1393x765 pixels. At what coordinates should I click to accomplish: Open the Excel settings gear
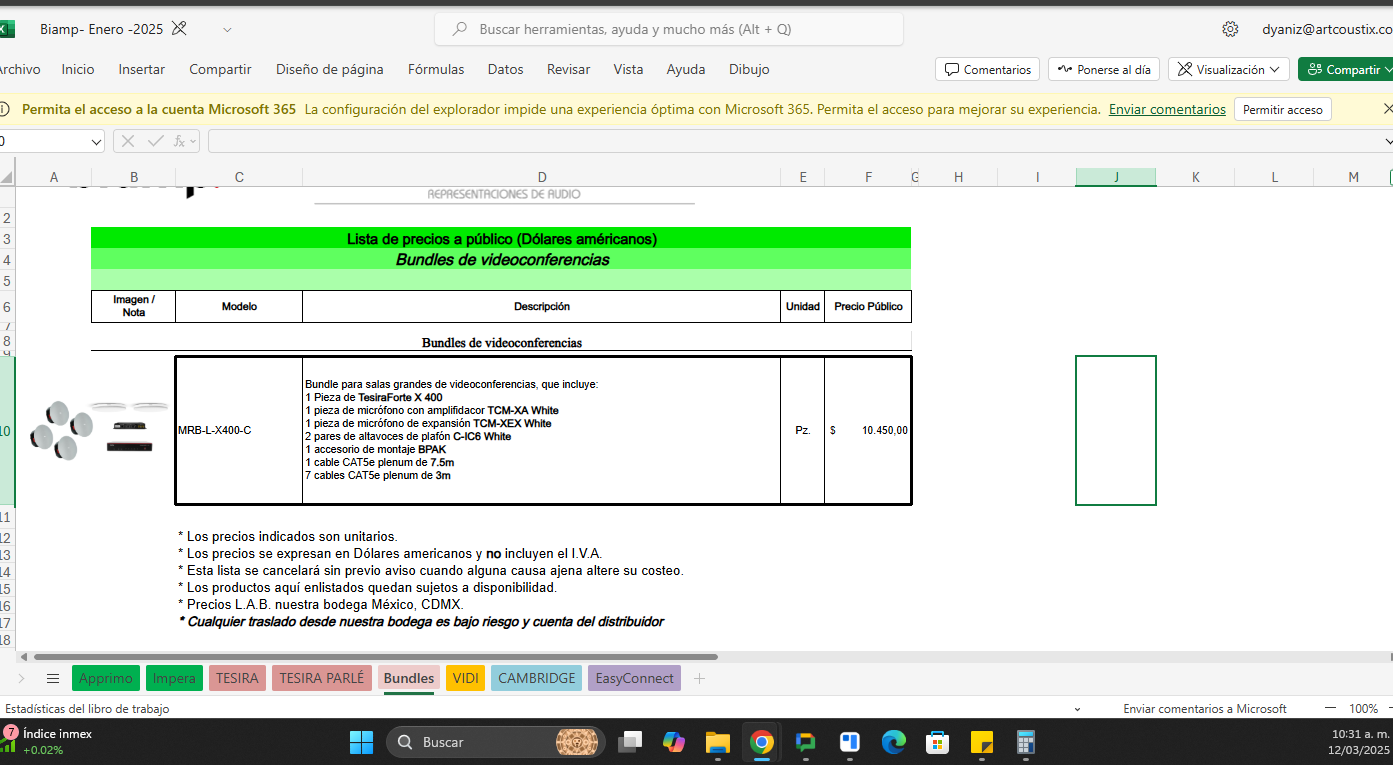tap(1230, 29)
